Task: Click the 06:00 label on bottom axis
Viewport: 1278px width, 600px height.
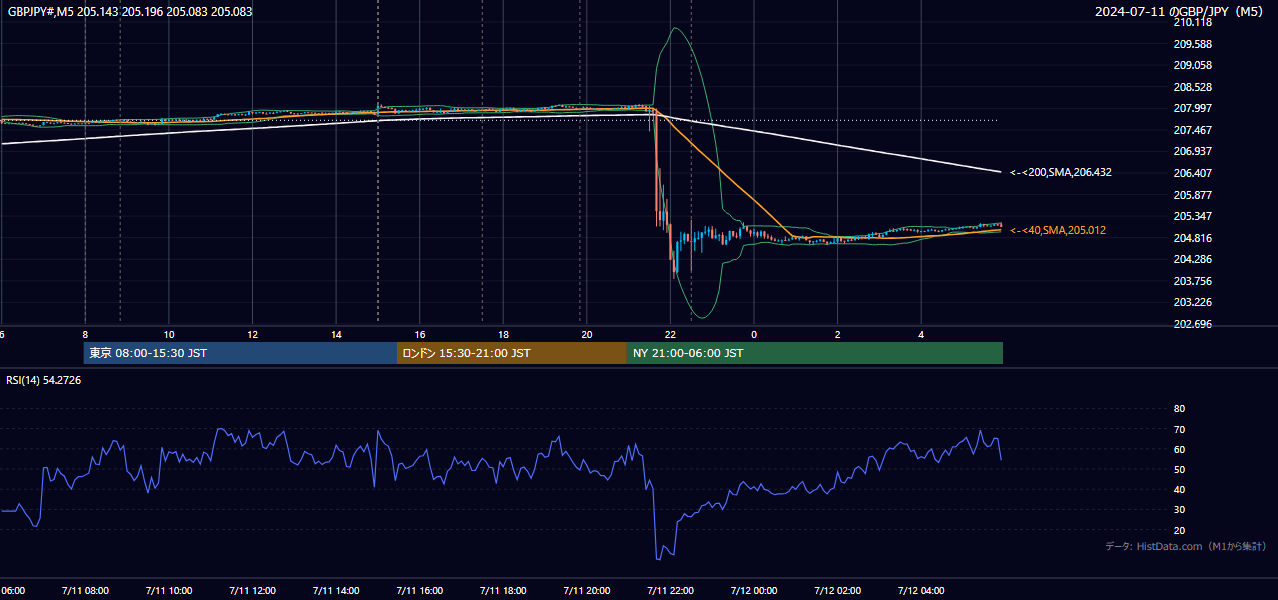Action: tap(12, 591)
